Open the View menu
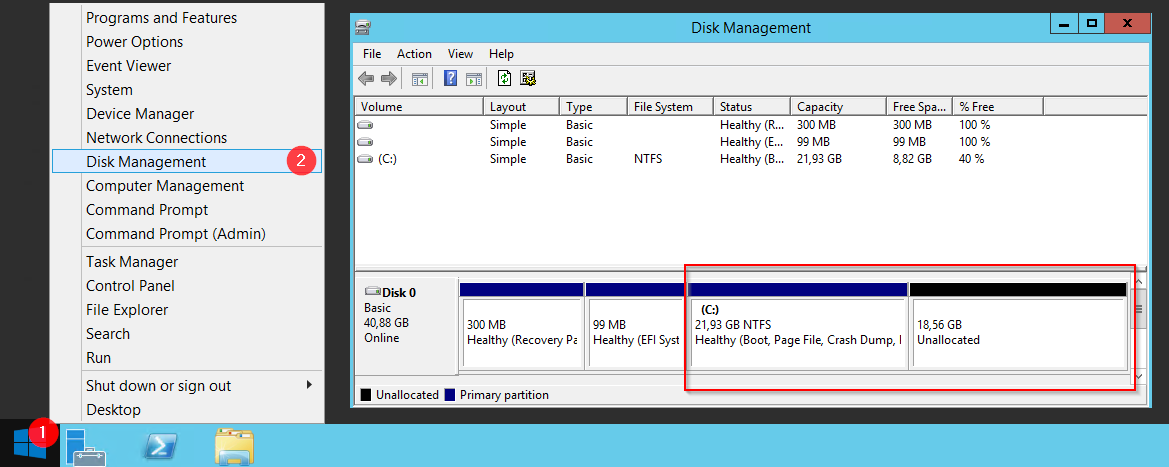This screenshot has height=467, width=1169. (x=460, y=54)
